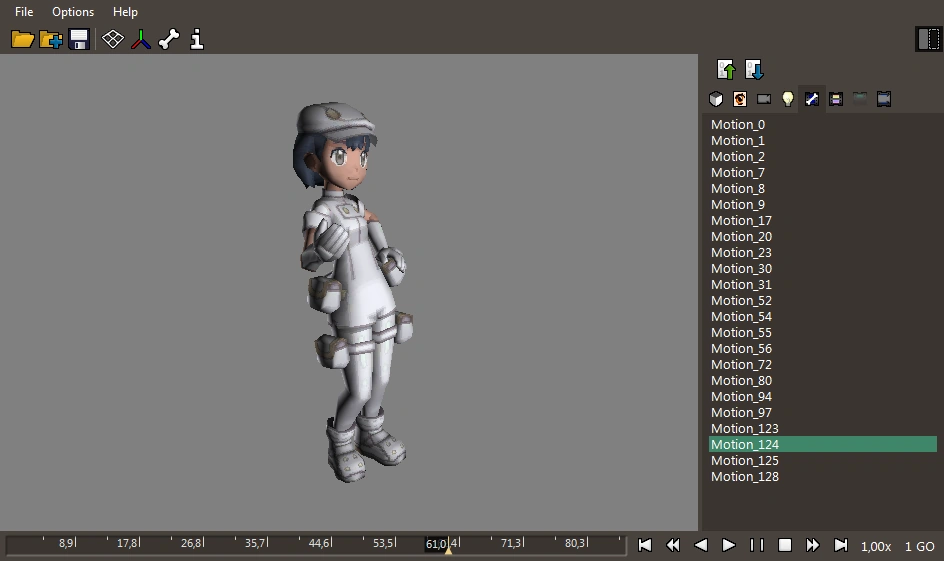
Task: Toggle the grid display button
Action: 113,39
